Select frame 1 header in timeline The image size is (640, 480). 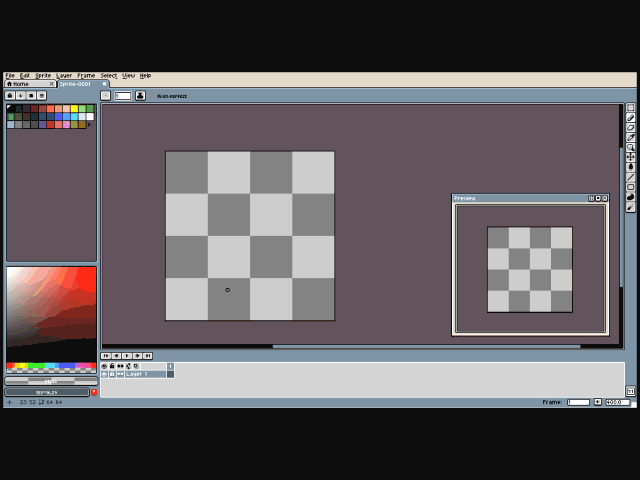pos(171,366)
